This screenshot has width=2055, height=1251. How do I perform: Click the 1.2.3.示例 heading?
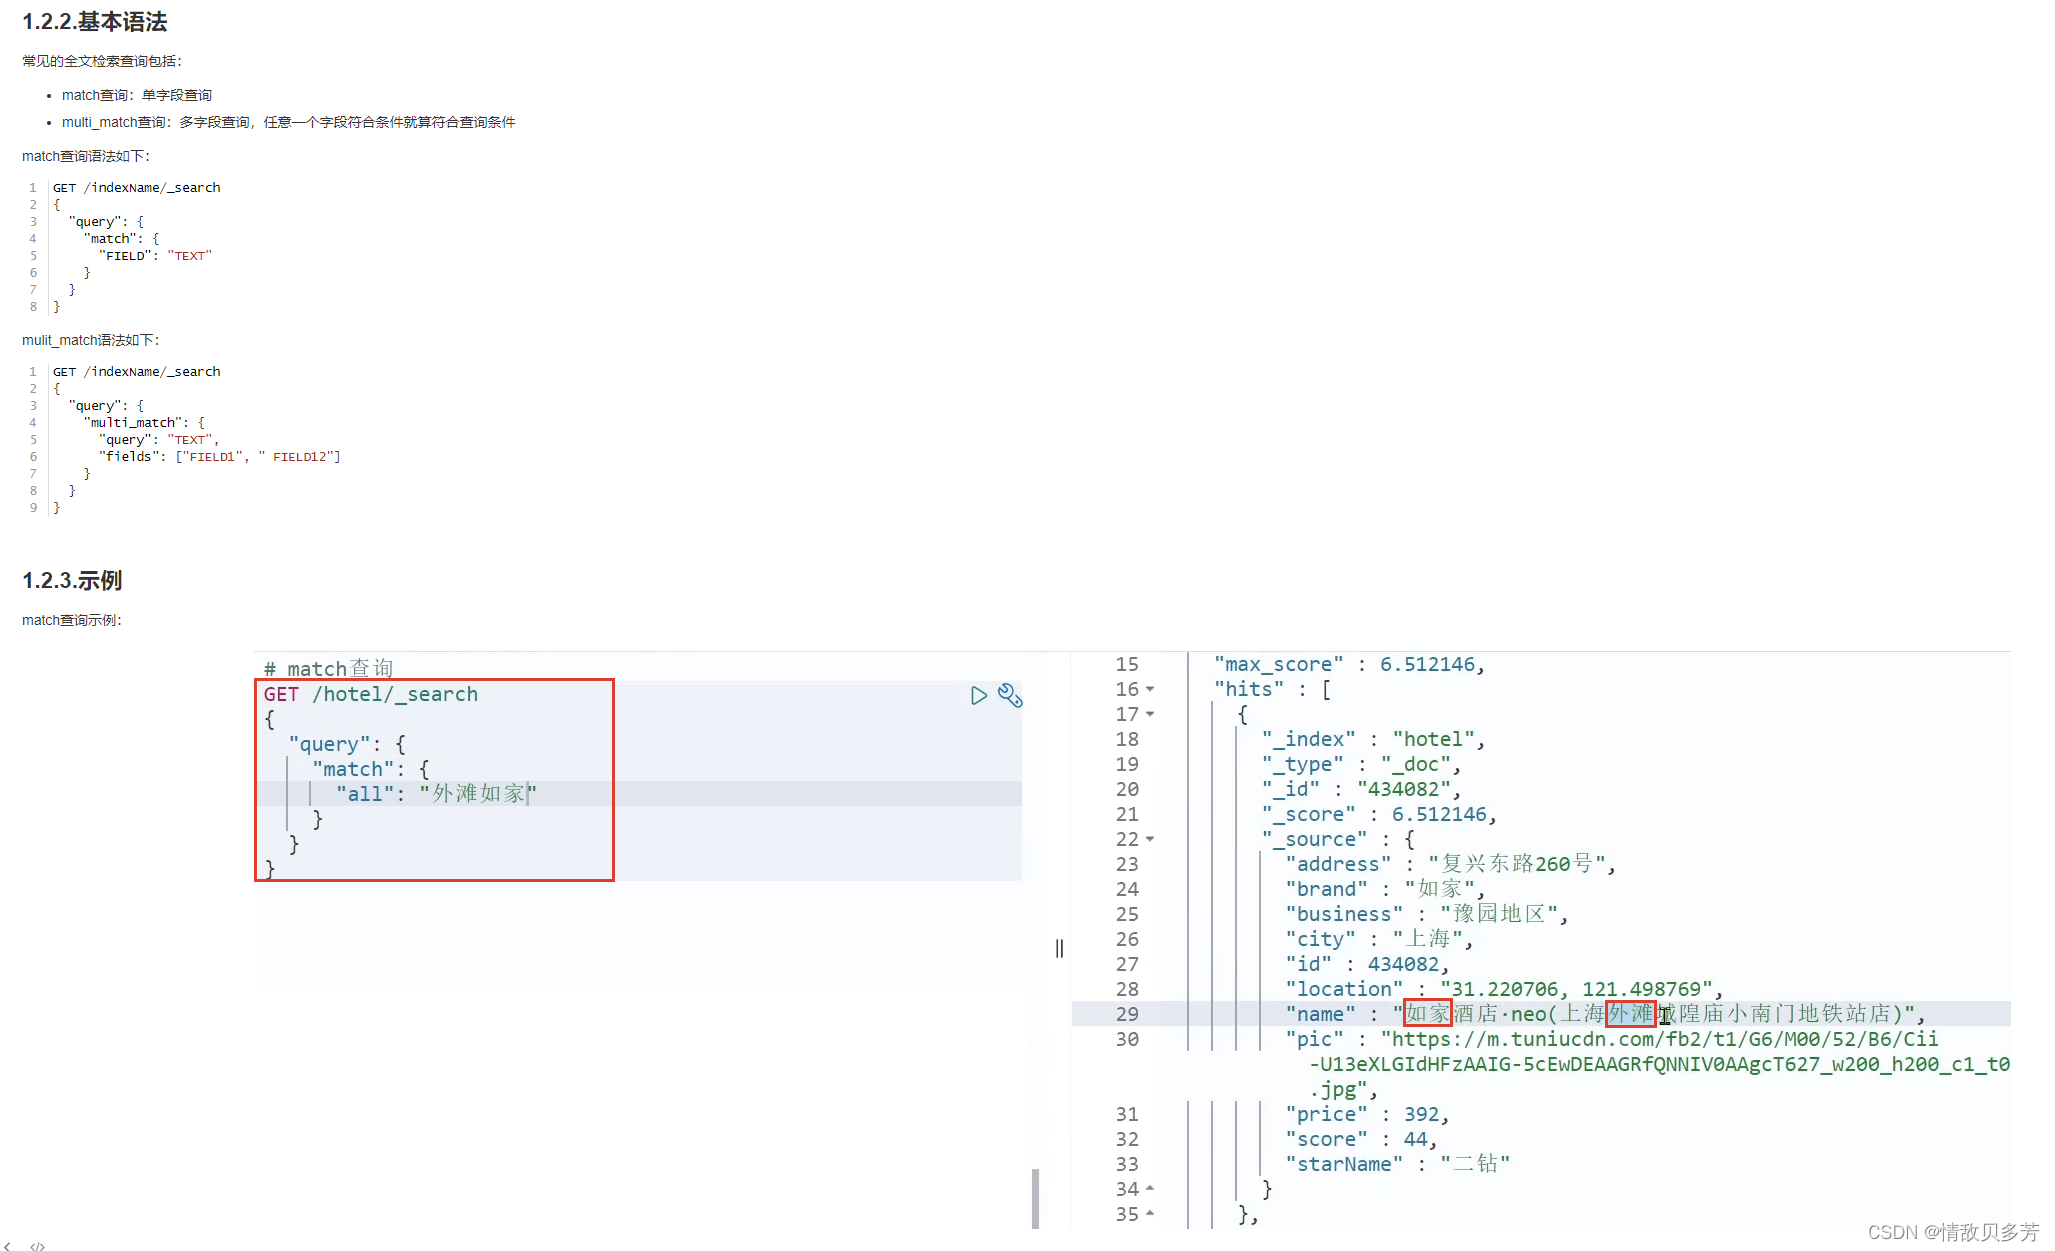click(x=72, y=580)
